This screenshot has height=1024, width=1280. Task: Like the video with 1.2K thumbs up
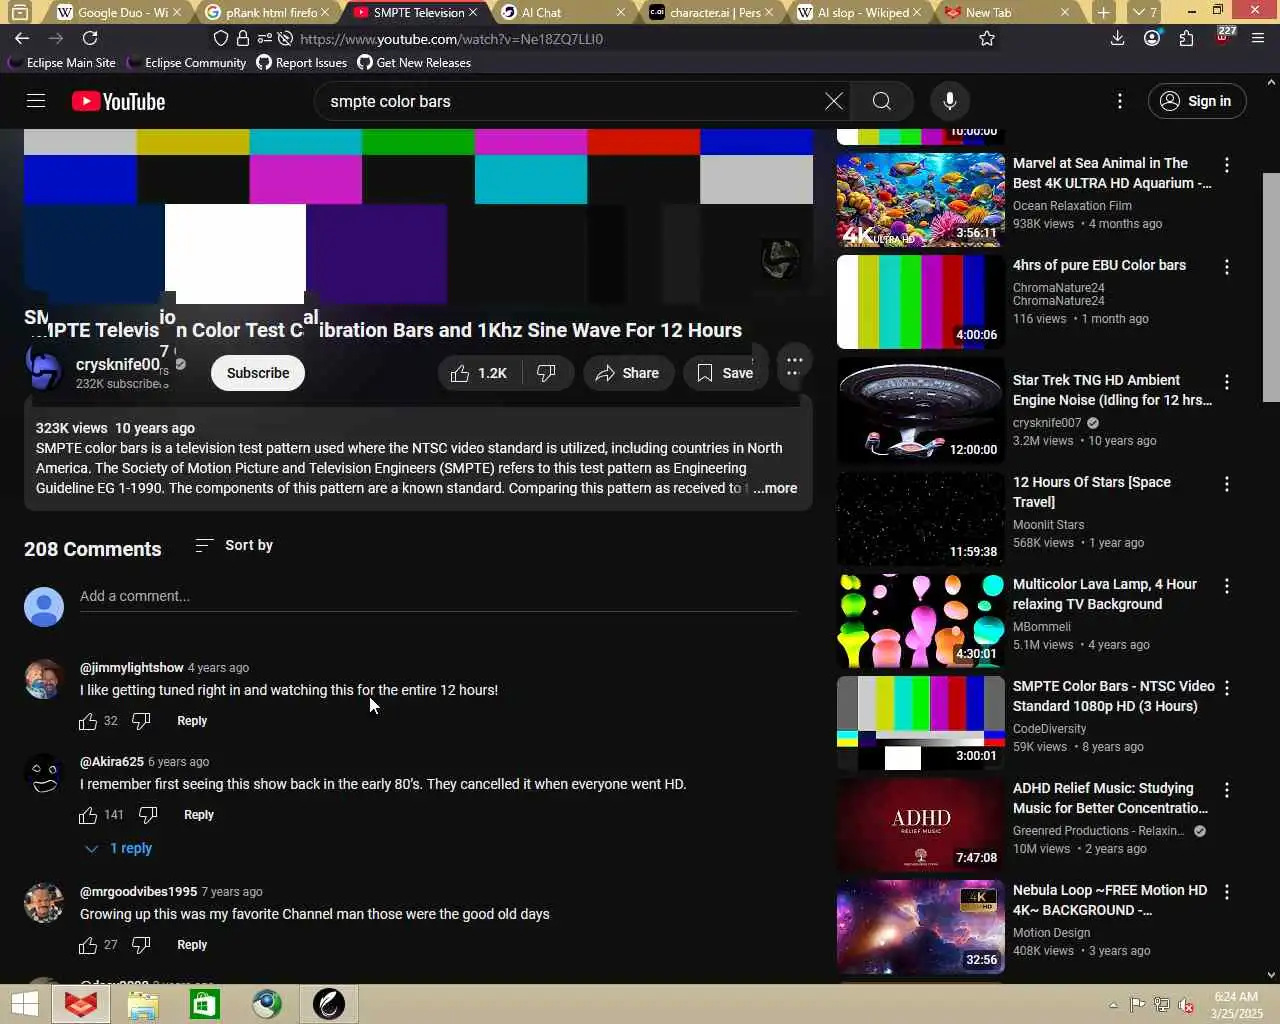[479, 373]
